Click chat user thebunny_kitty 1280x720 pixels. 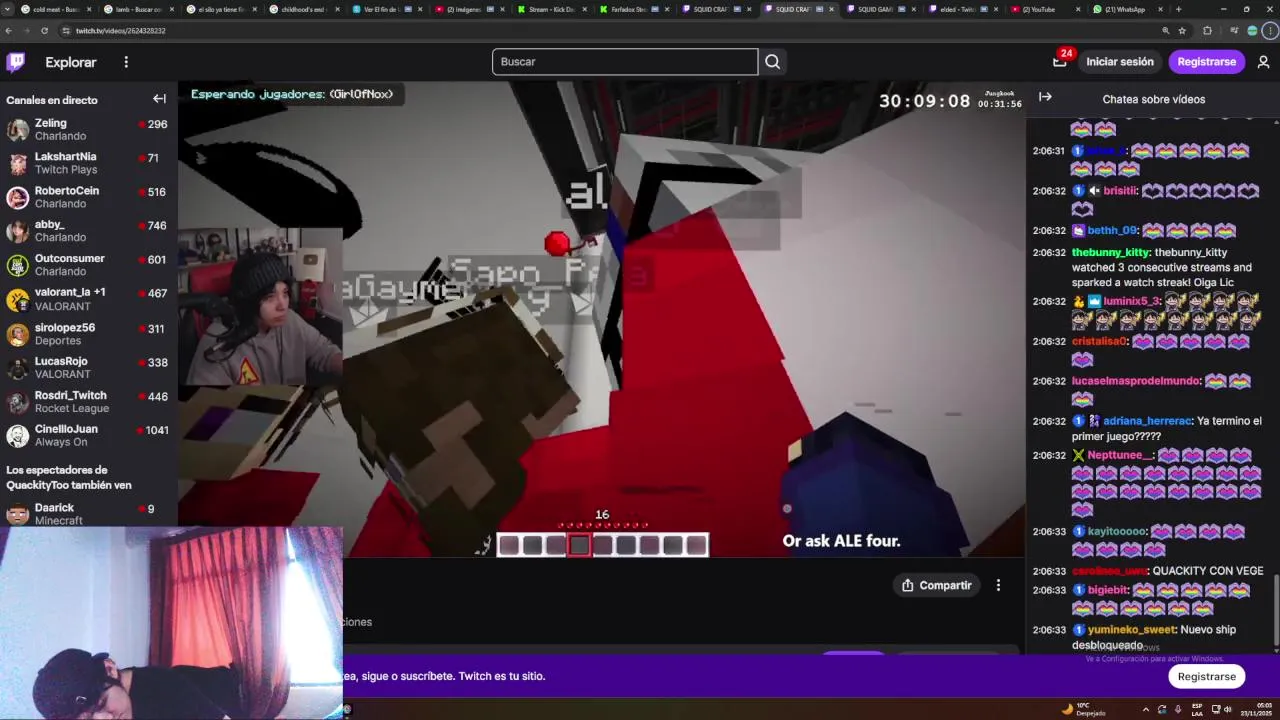tap(1110, 253)
